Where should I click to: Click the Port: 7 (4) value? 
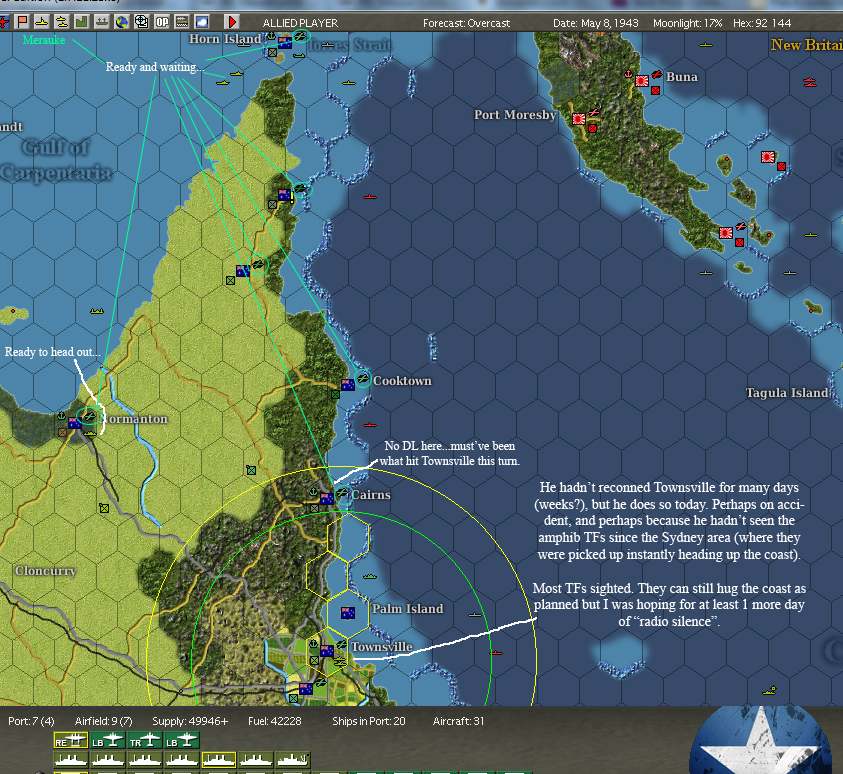tap(31, 721)
